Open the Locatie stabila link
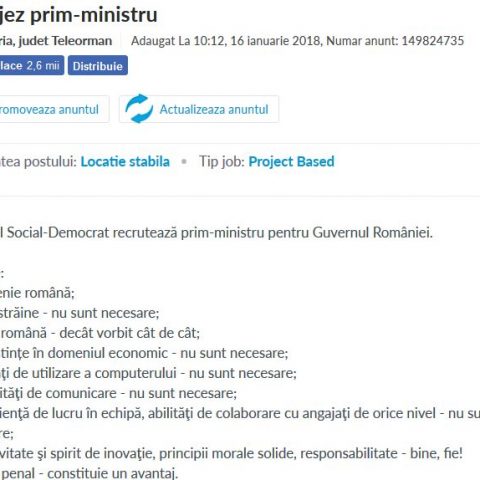This screenshot has width=480, height=480. 125,162
